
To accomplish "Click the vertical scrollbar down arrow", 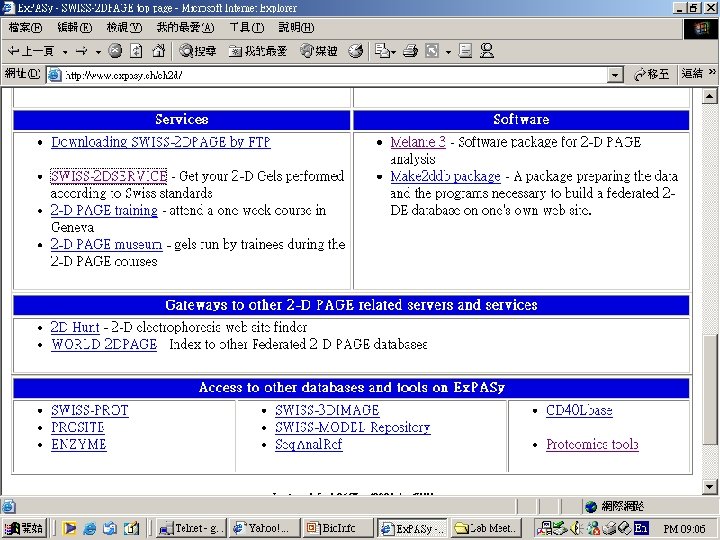I will pyautogui.click(x=710, y=487).
